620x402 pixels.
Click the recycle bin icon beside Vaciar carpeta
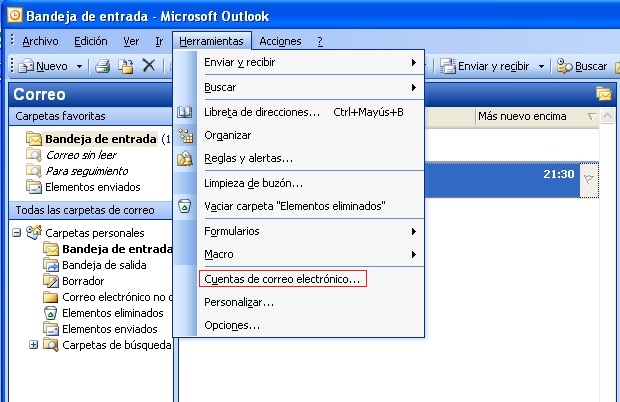185,206
